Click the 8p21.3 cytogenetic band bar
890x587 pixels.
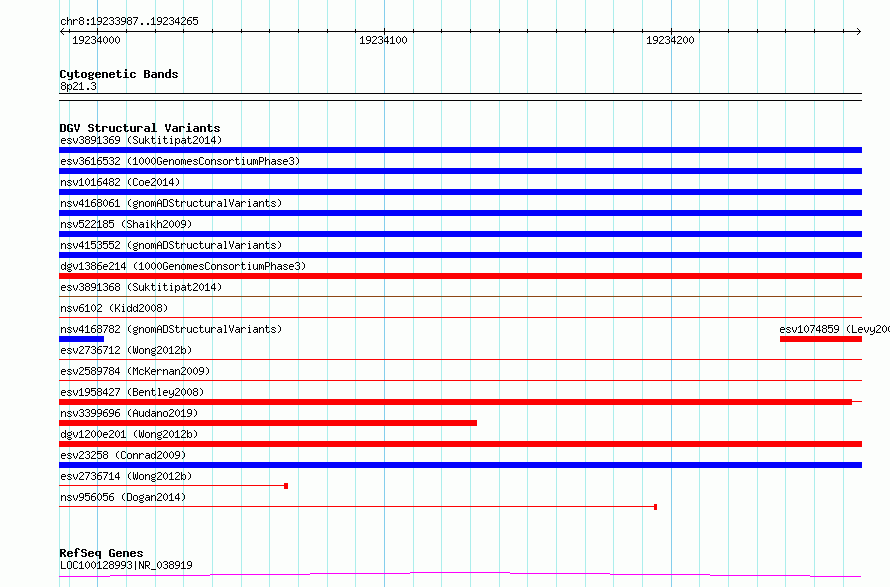pos(460,97)
